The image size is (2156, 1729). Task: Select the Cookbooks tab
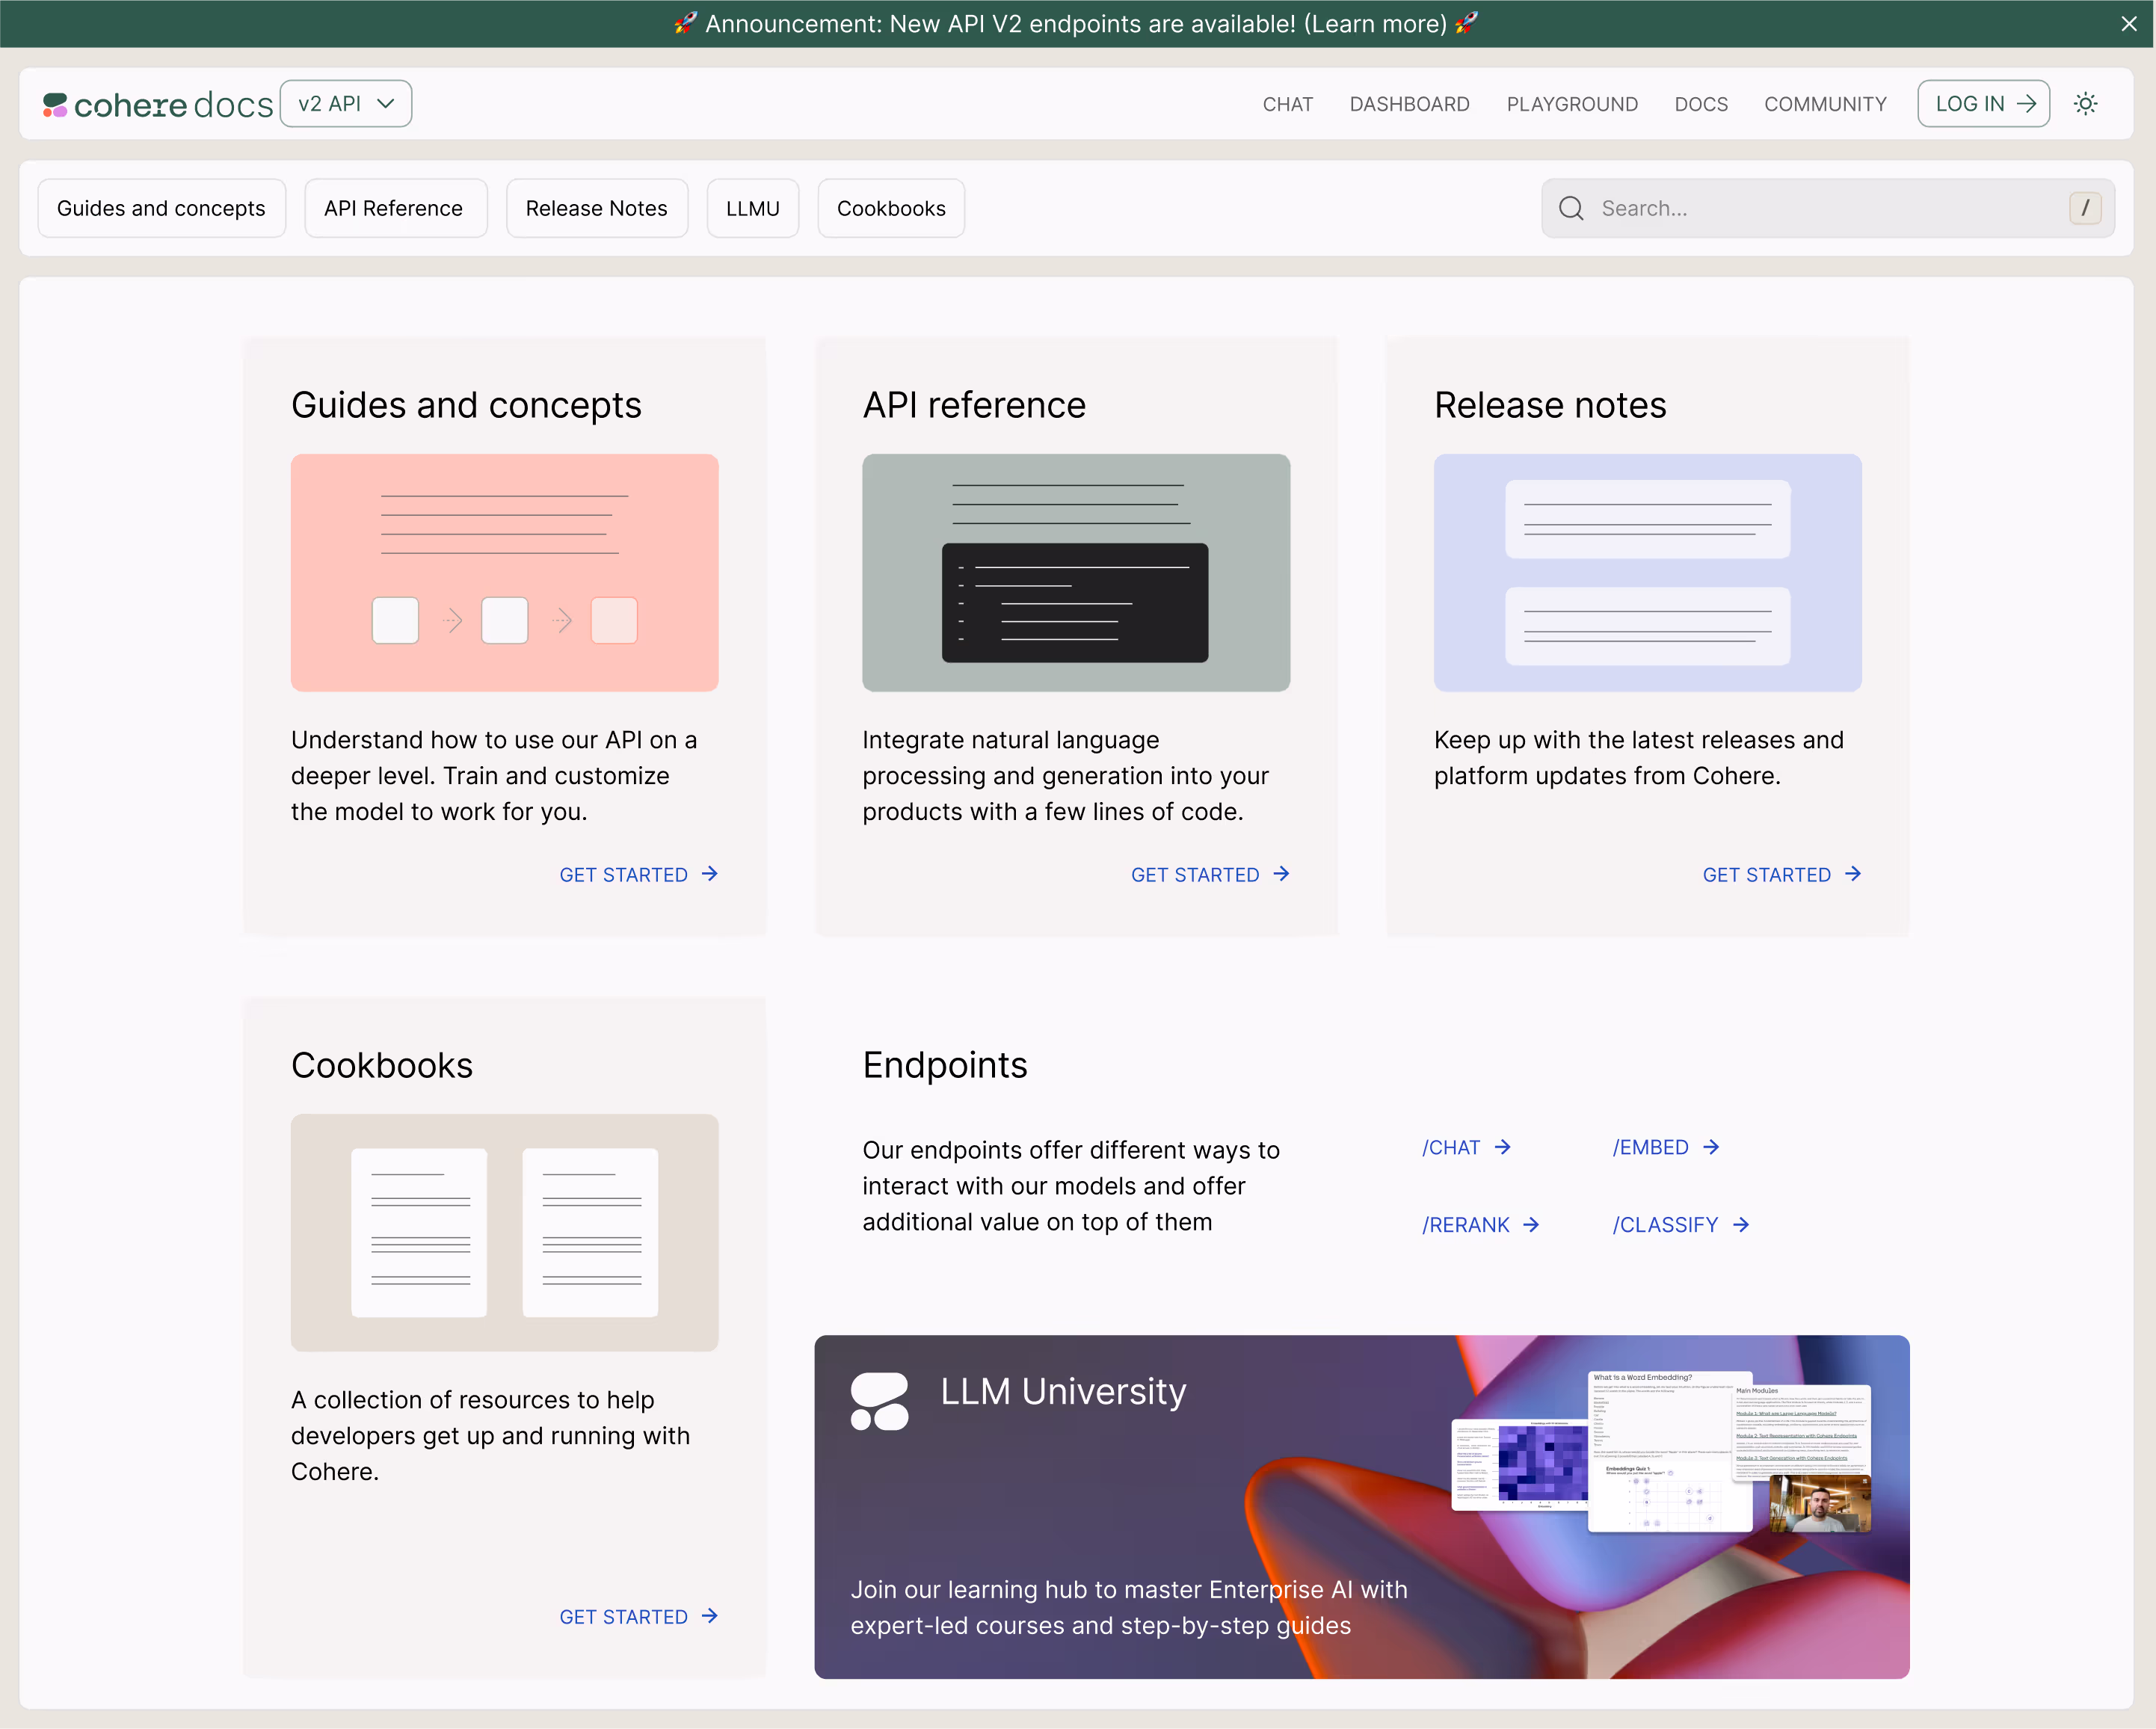[x=891, y=208]
